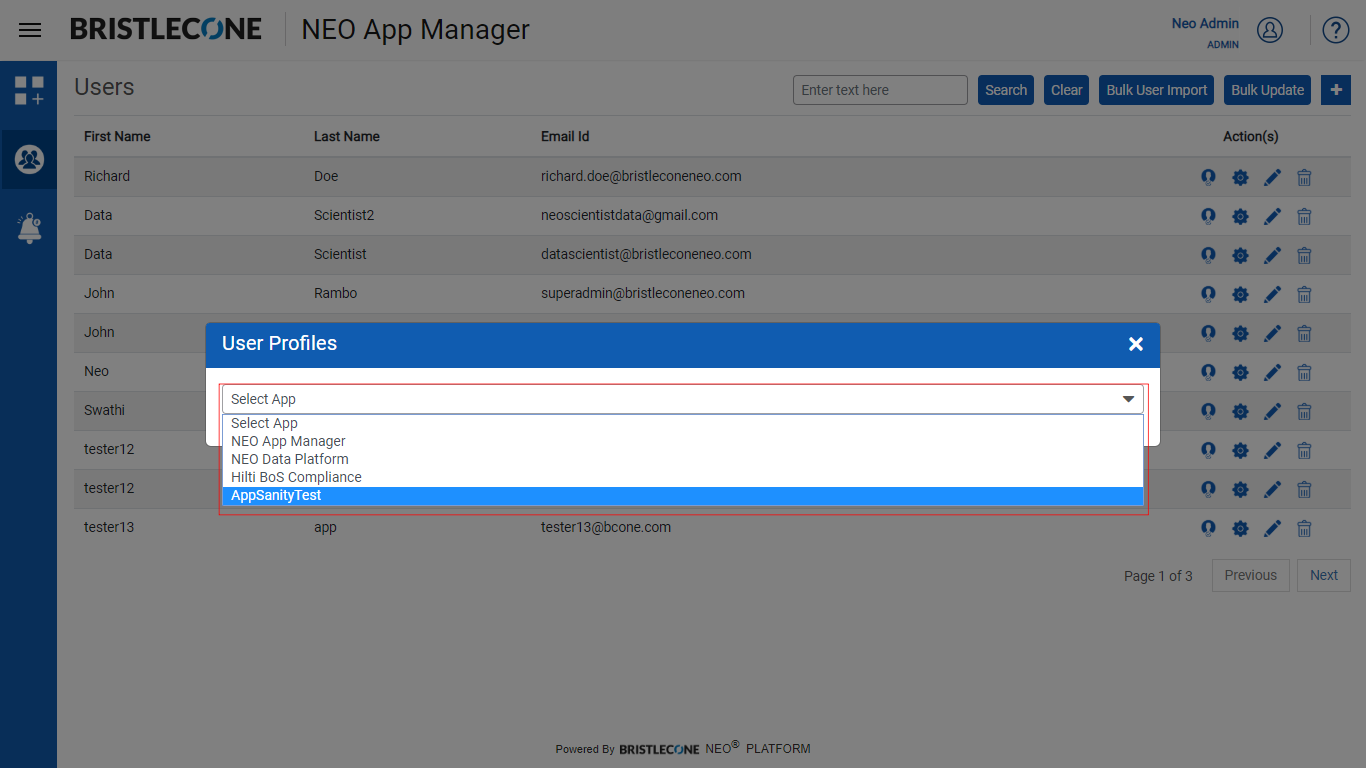Image resolution: width=1366 pixels, height=768 pixels.
Task: Click the Search button
Action: click(1006, 90)
